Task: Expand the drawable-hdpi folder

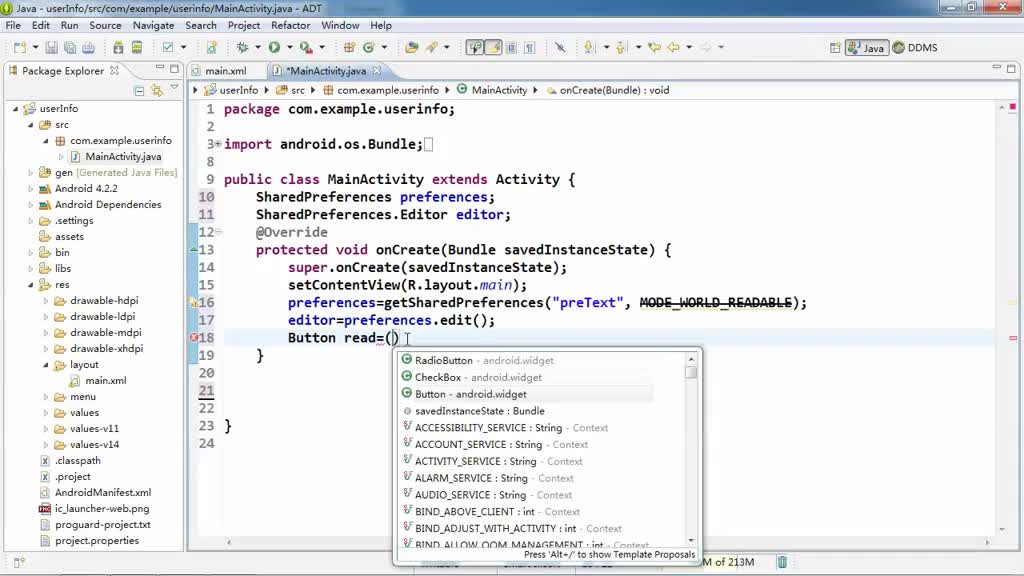Action: pos(46,301)
